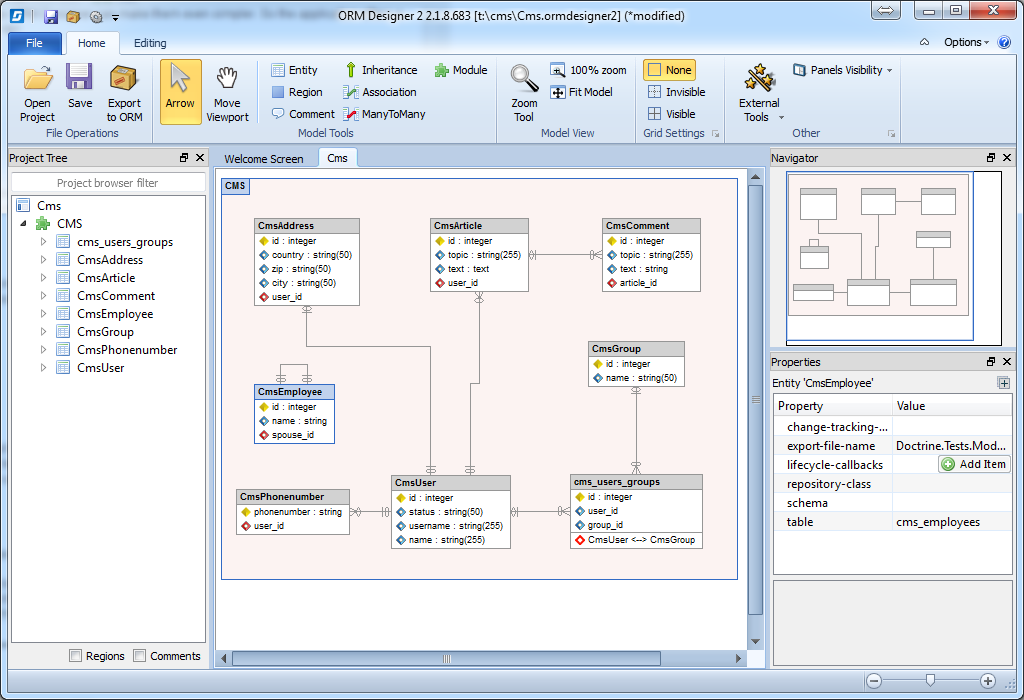Select the Arrow tool

[180, 92]
